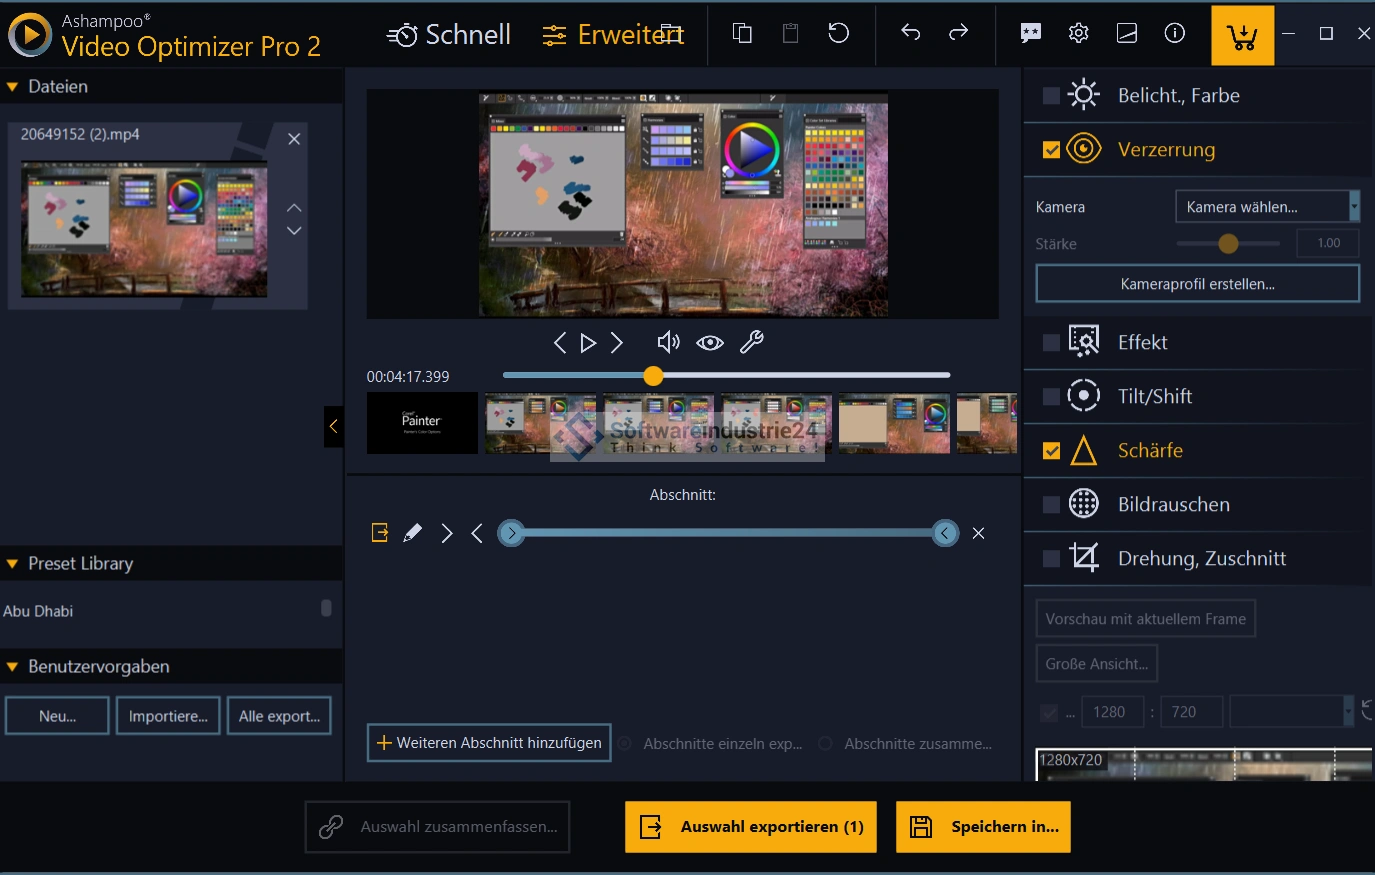
Task: Open settings with the gear icon
Action: [1078, 33]
